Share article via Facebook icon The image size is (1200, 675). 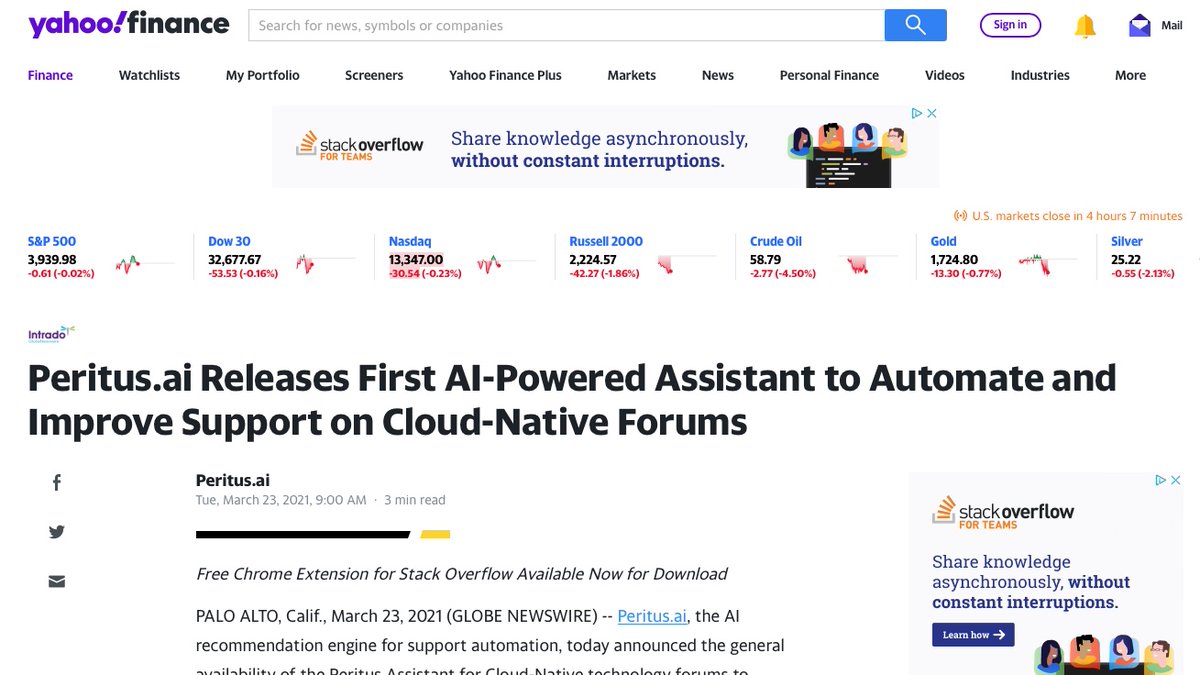point(57,483)
